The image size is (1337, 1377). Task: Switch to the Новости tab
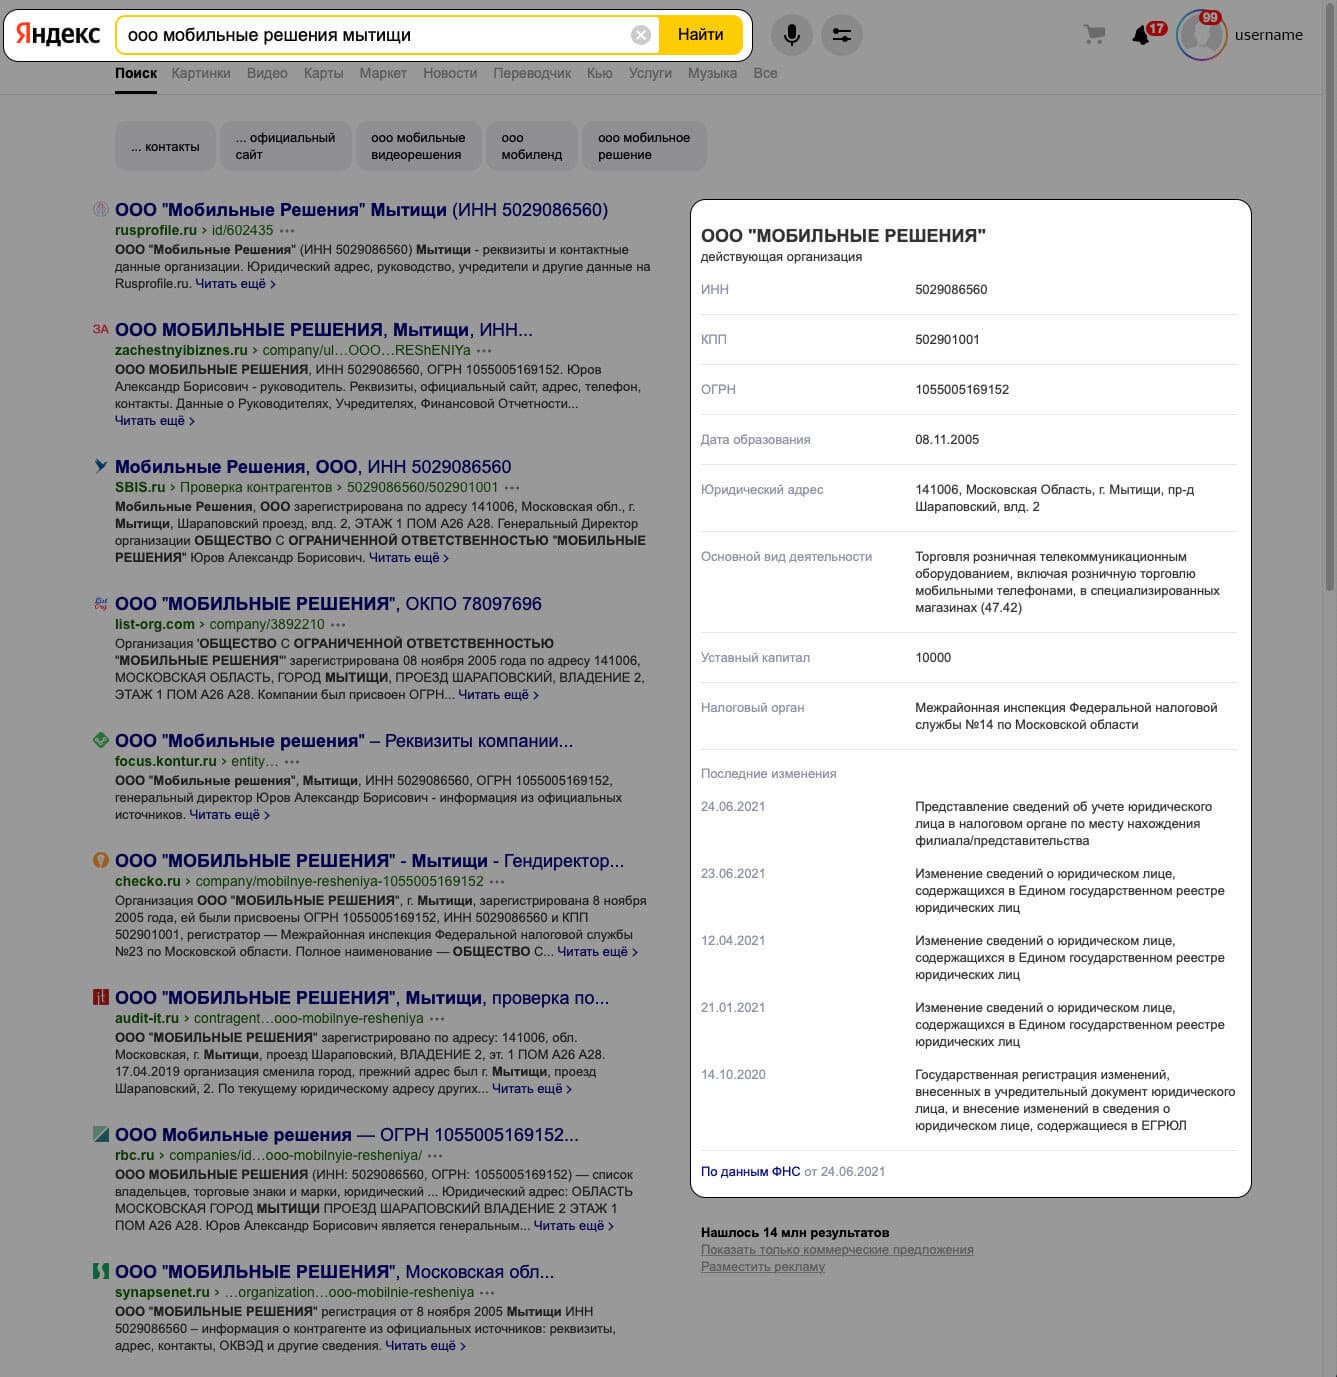point(450,73)
